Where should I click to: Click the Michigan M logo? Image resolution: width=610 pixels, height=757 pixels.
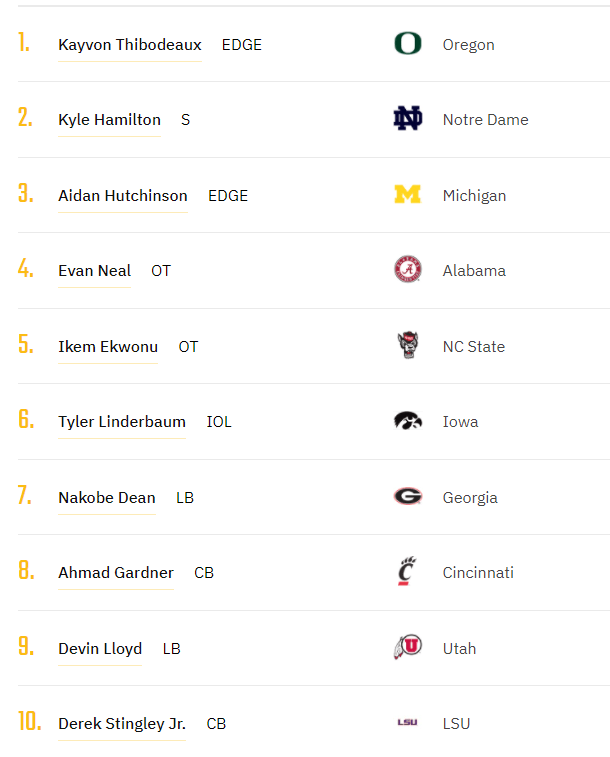407,195
